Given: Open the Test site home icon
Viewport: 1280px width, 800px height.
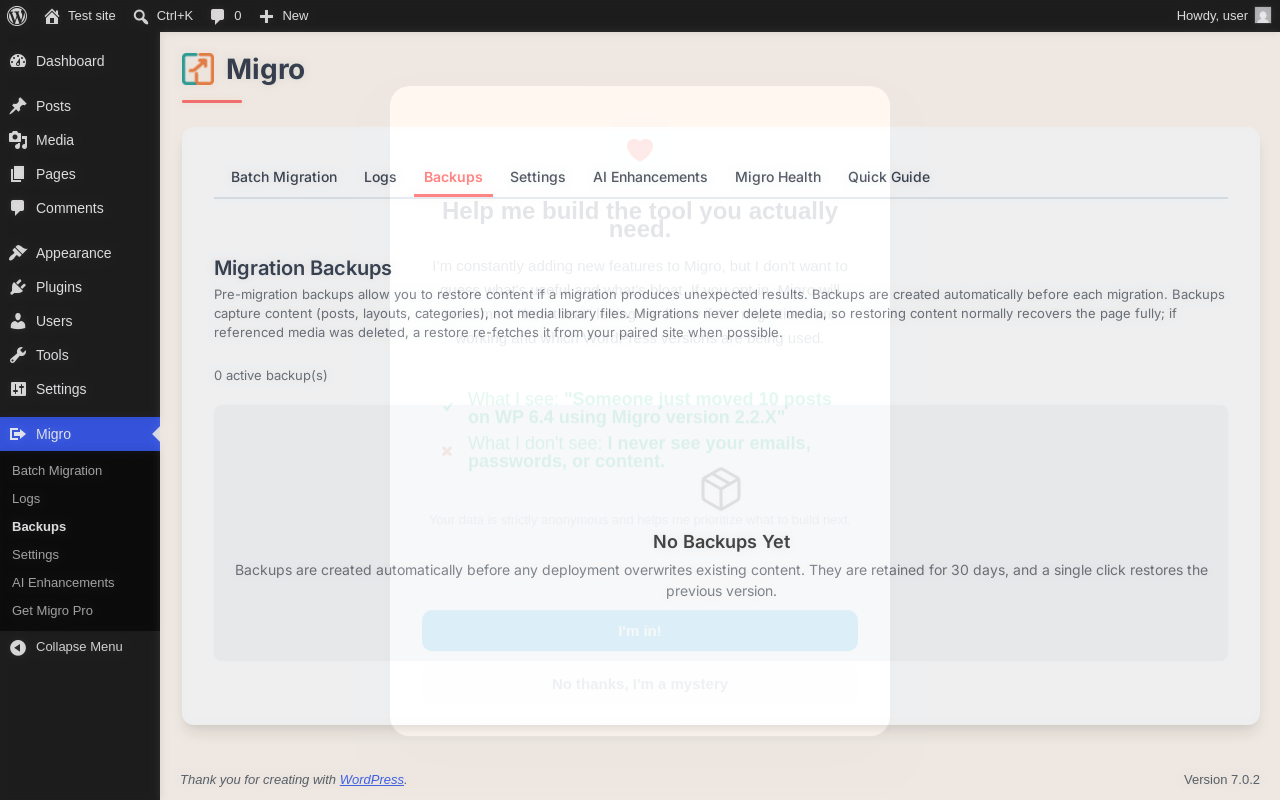Looking at the screenshot, I should coord(52,16).
